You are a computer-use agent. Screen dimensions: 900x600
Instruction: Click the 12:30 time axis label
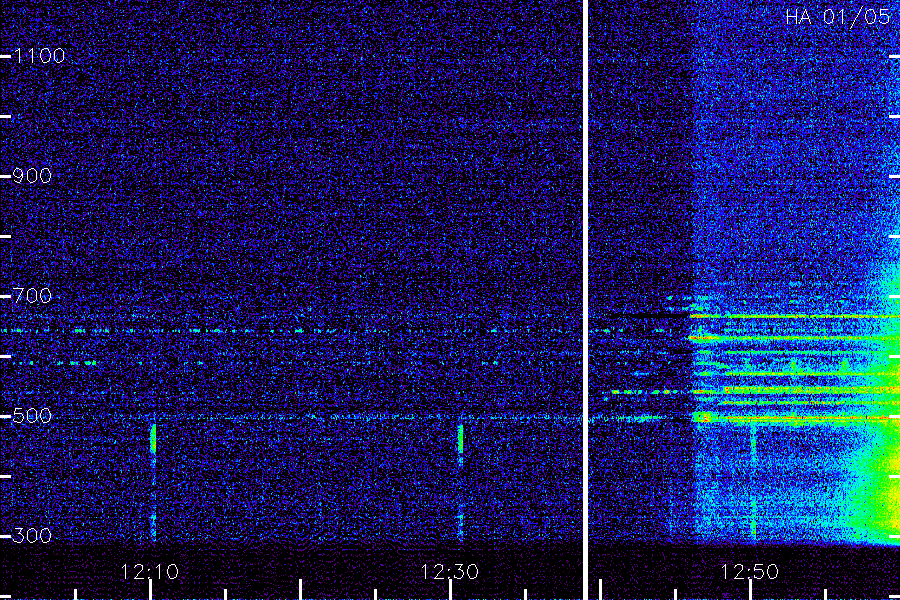449,572
